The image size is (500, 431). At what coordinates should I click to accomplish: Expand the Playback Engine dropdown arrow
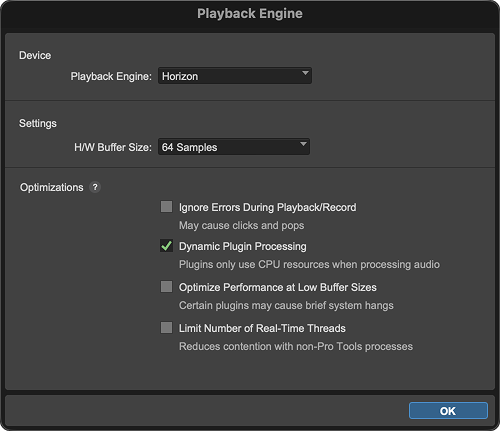click(305, 73)
